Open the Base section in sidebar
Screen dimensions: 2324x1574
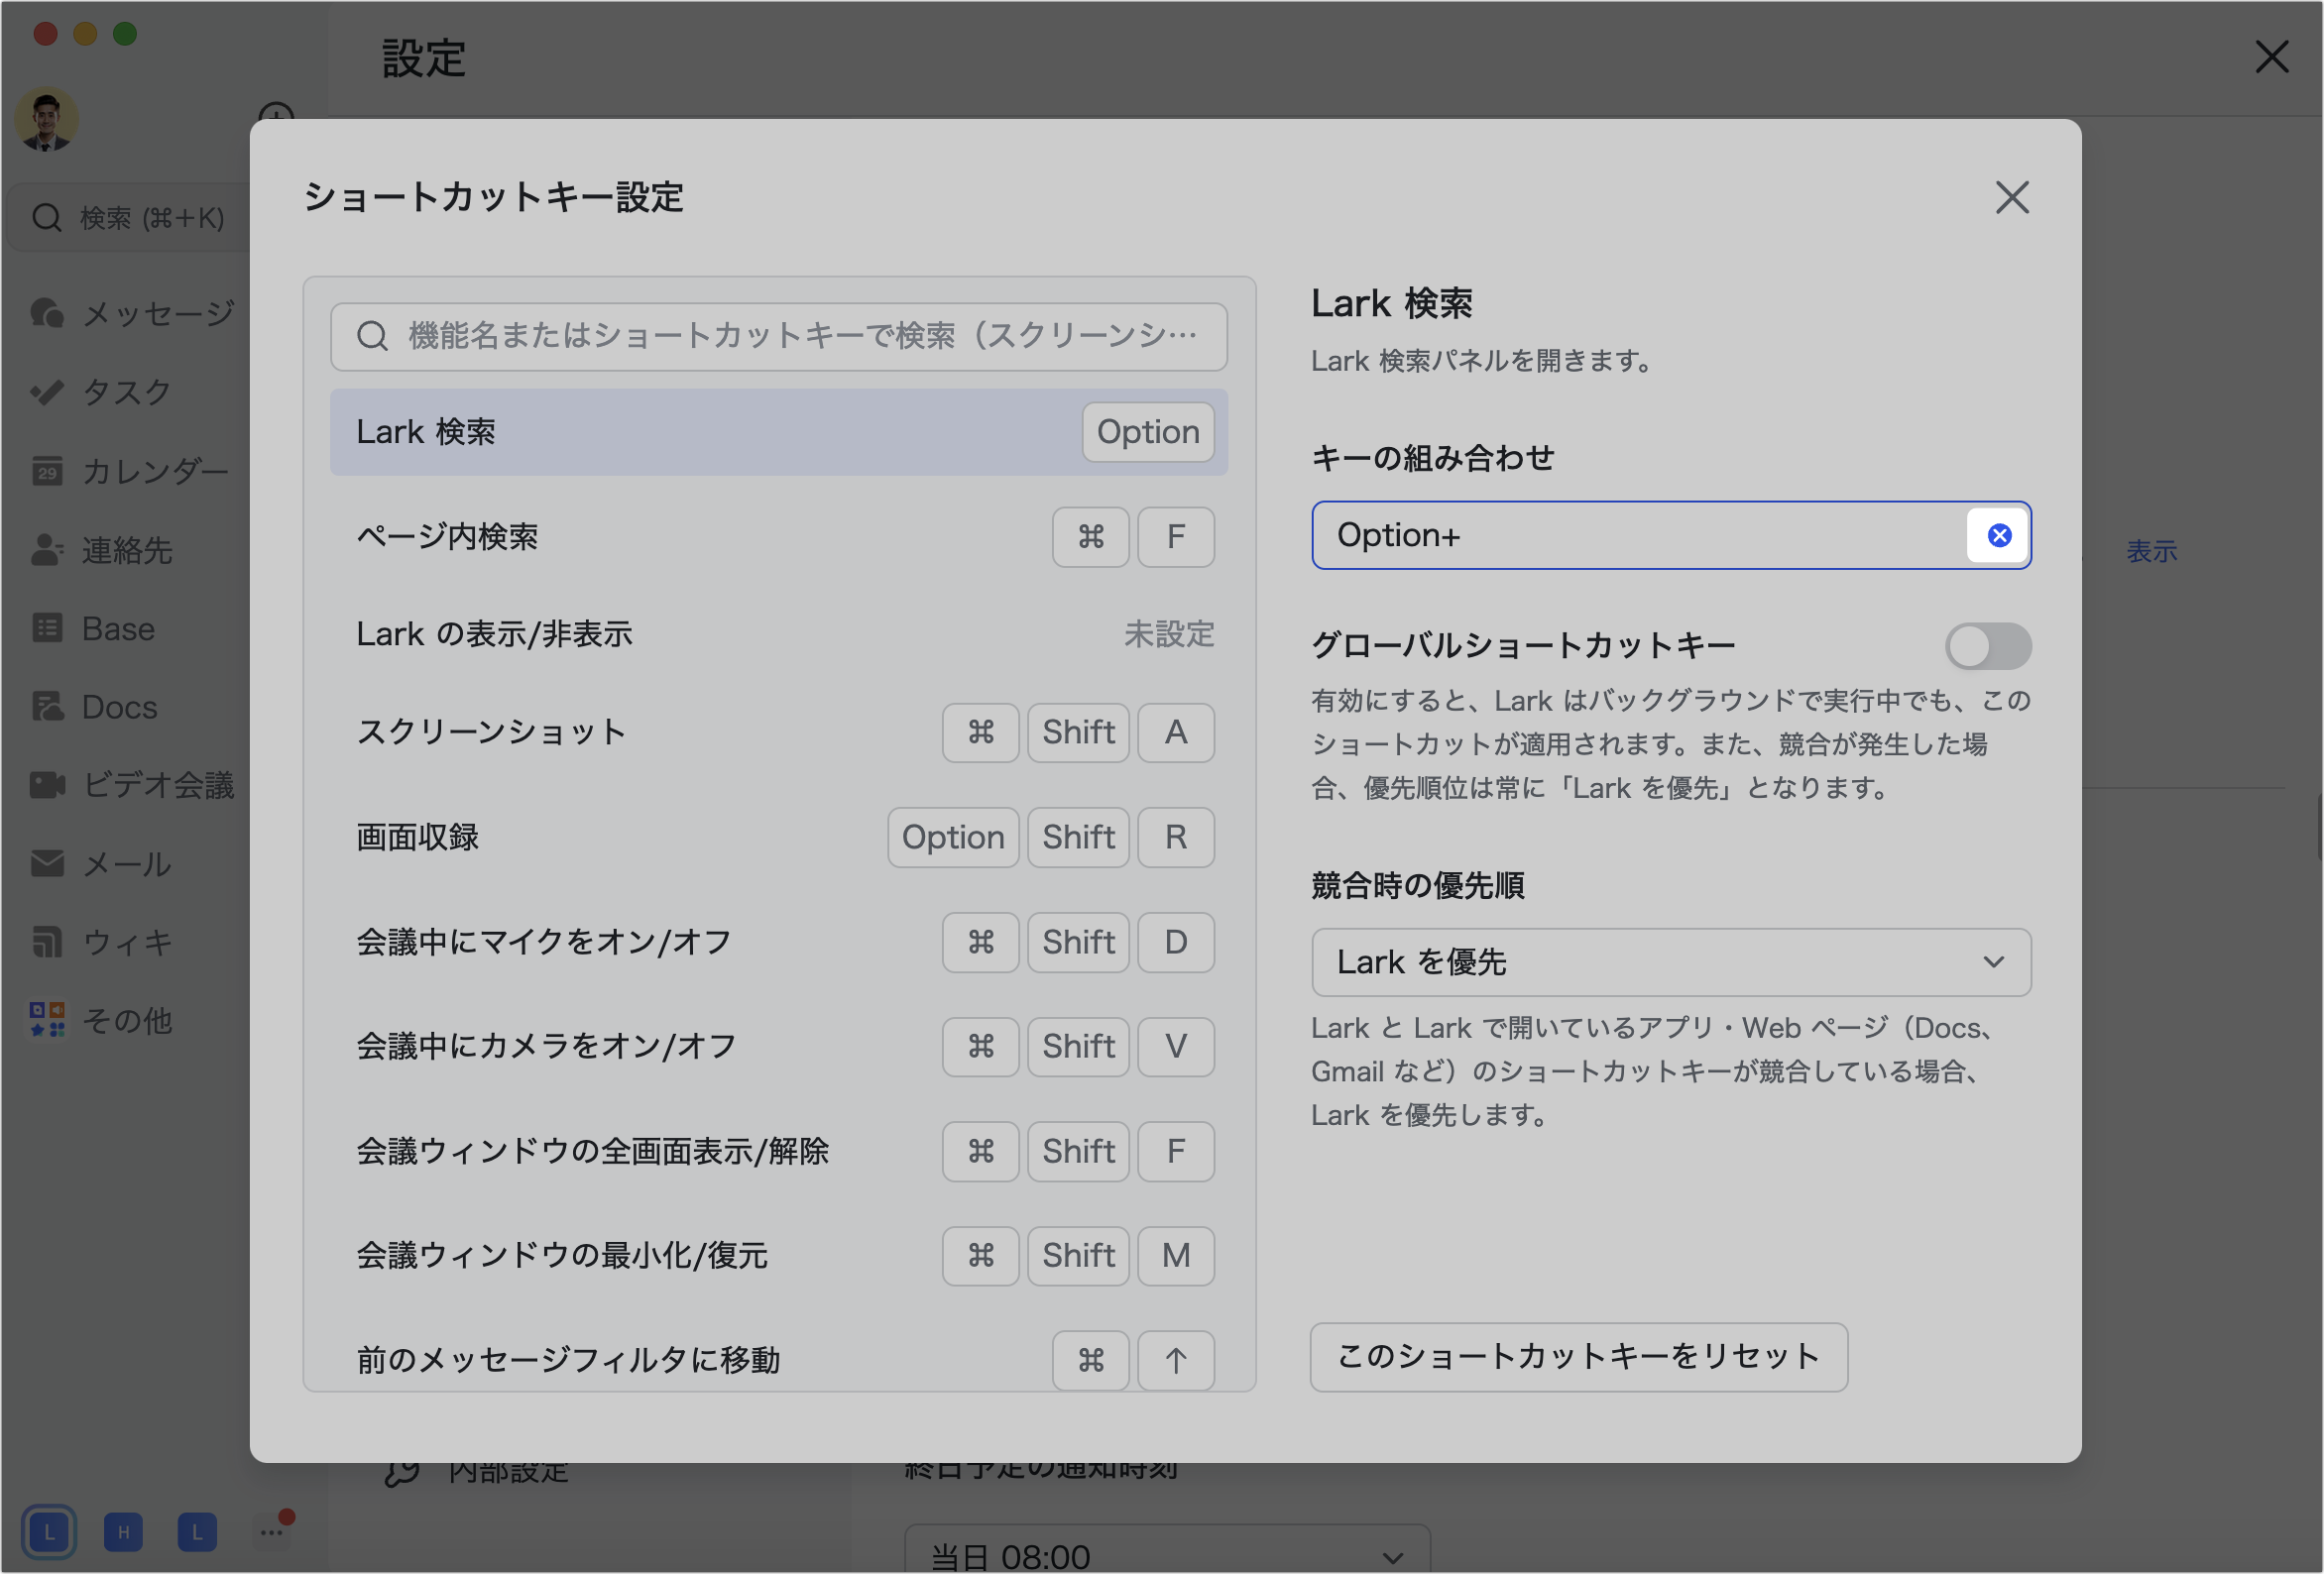pos(117,628)
